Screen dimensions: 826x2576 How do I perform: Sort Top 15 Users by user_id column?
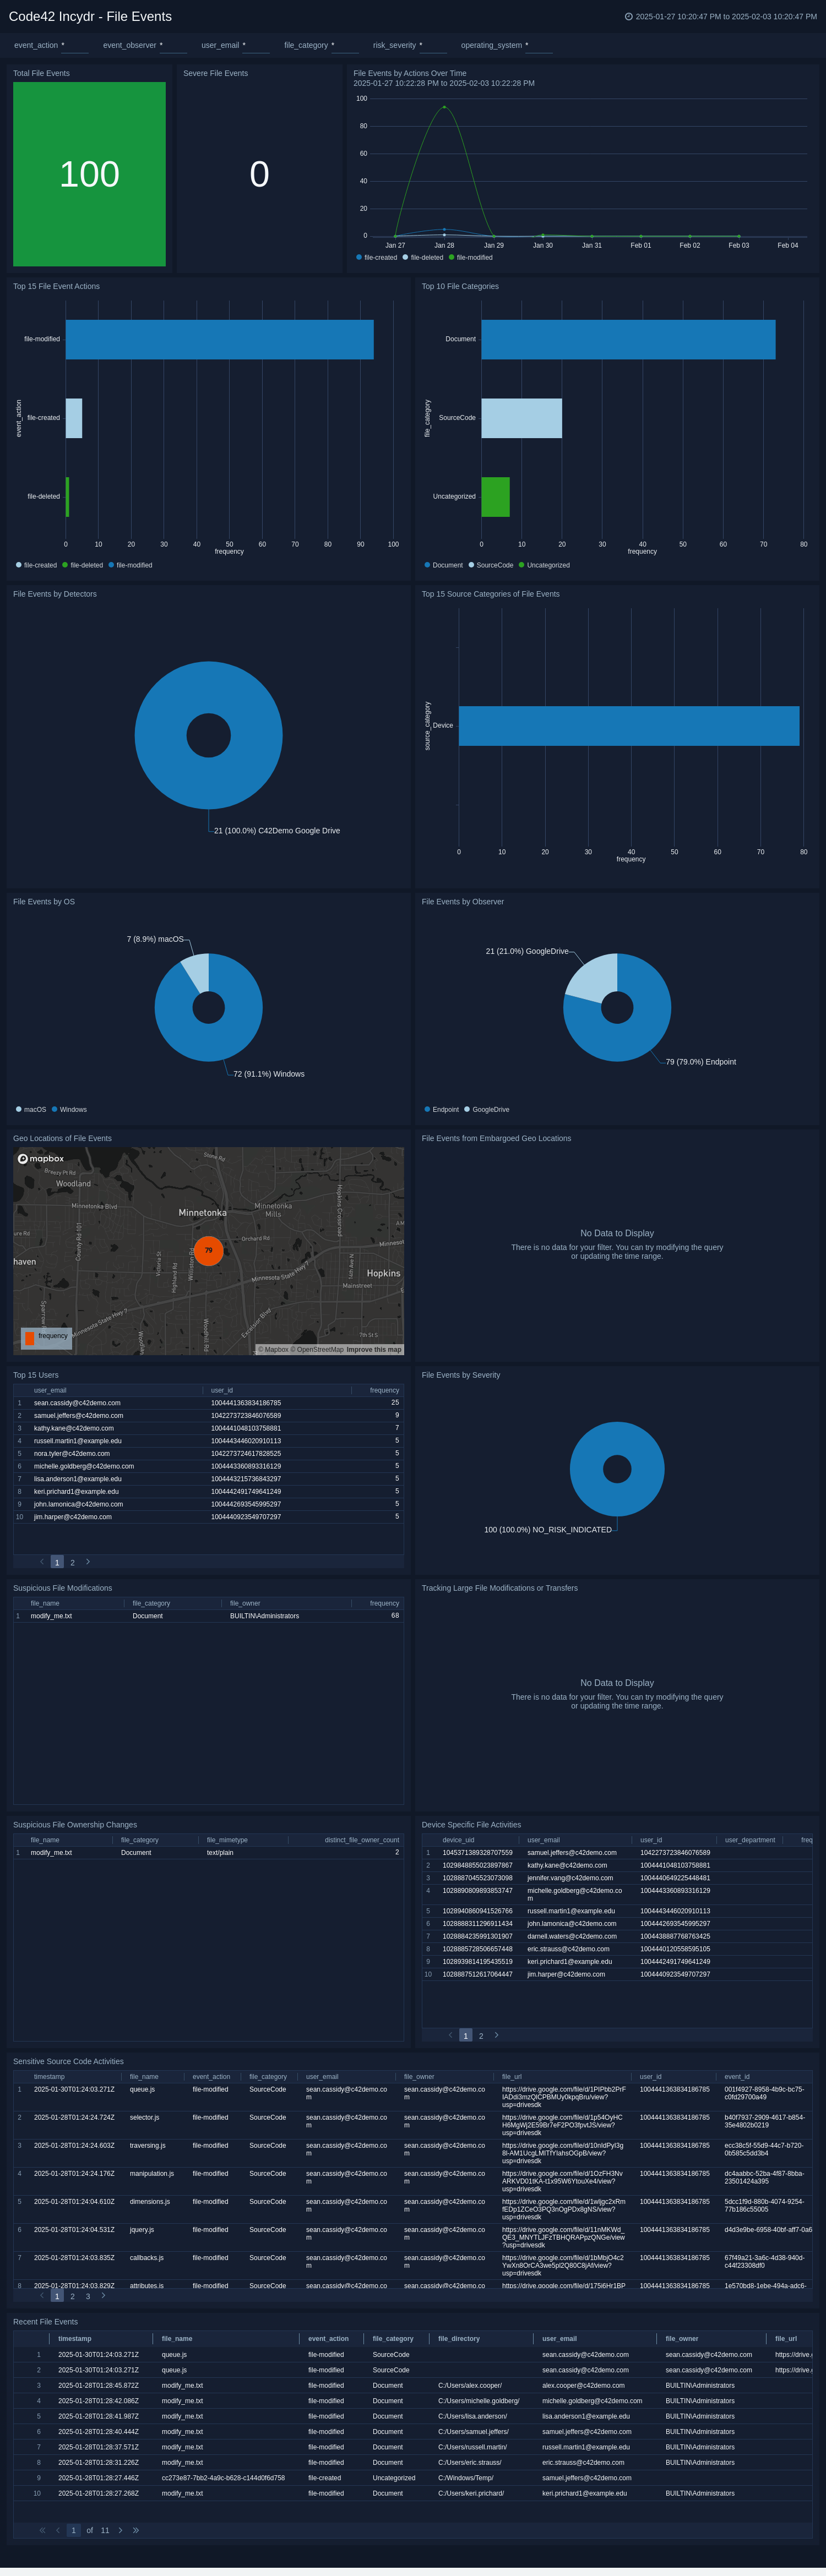(222, 1390)
